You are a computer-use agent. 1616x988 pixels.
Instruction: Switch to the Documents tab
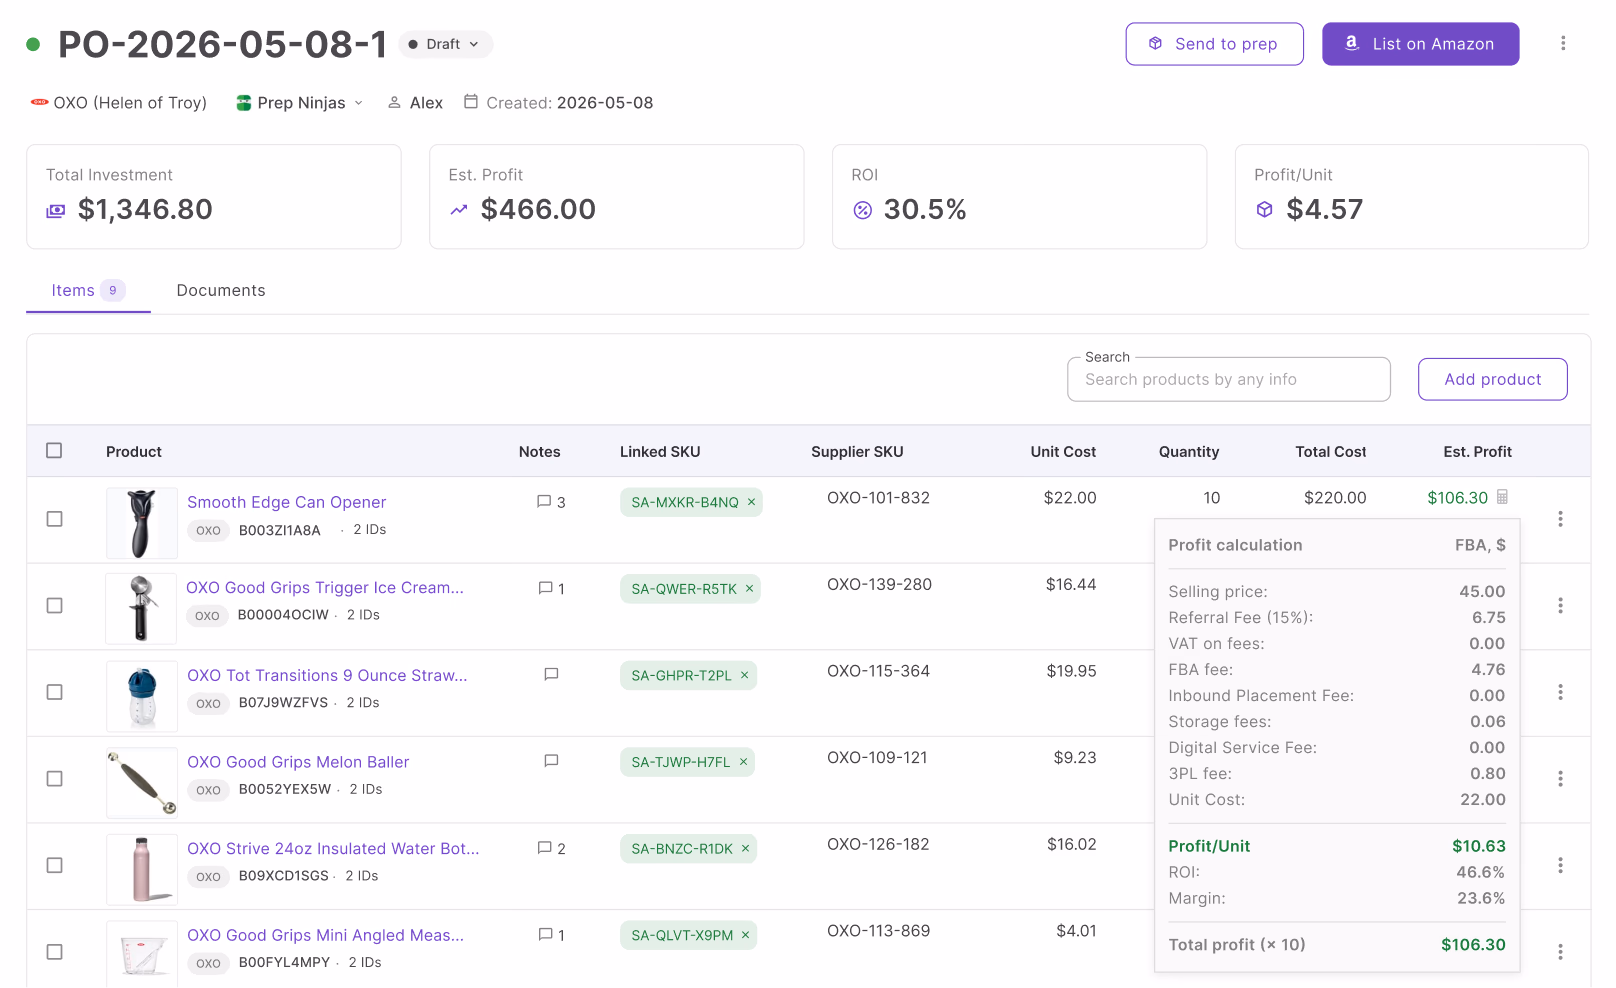221,290
